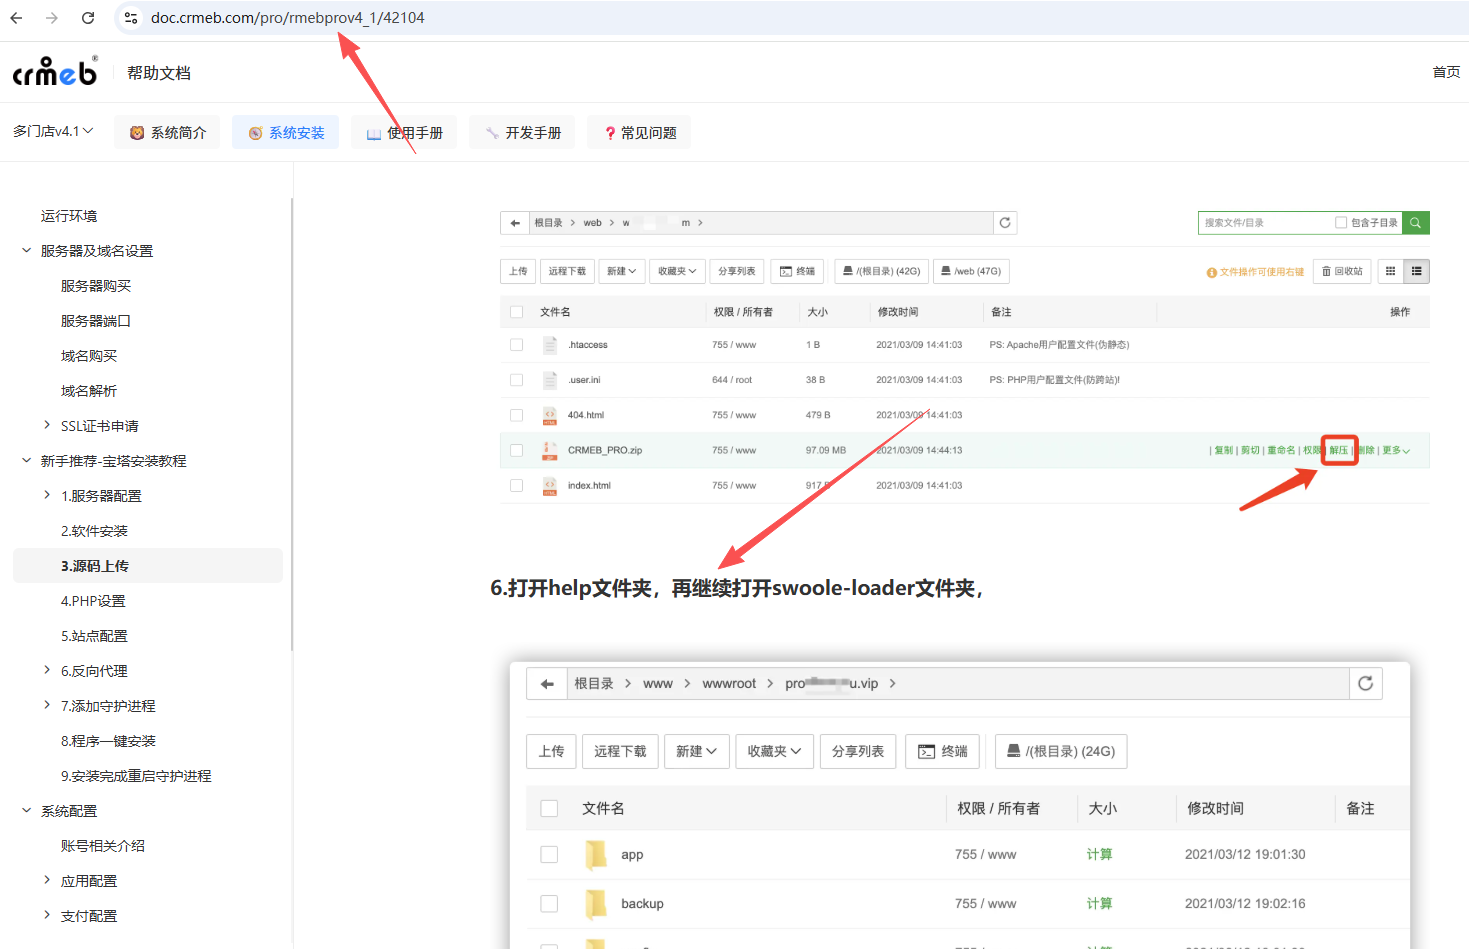
Task: Go to 首页 link in the header
Action: pyautogui.click(x=1446, y=72)
